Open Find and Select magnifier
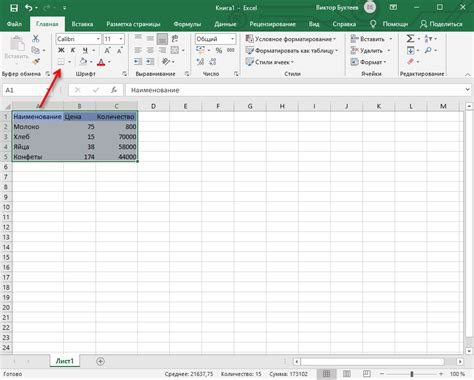474x380 pixels. [428, 50]
